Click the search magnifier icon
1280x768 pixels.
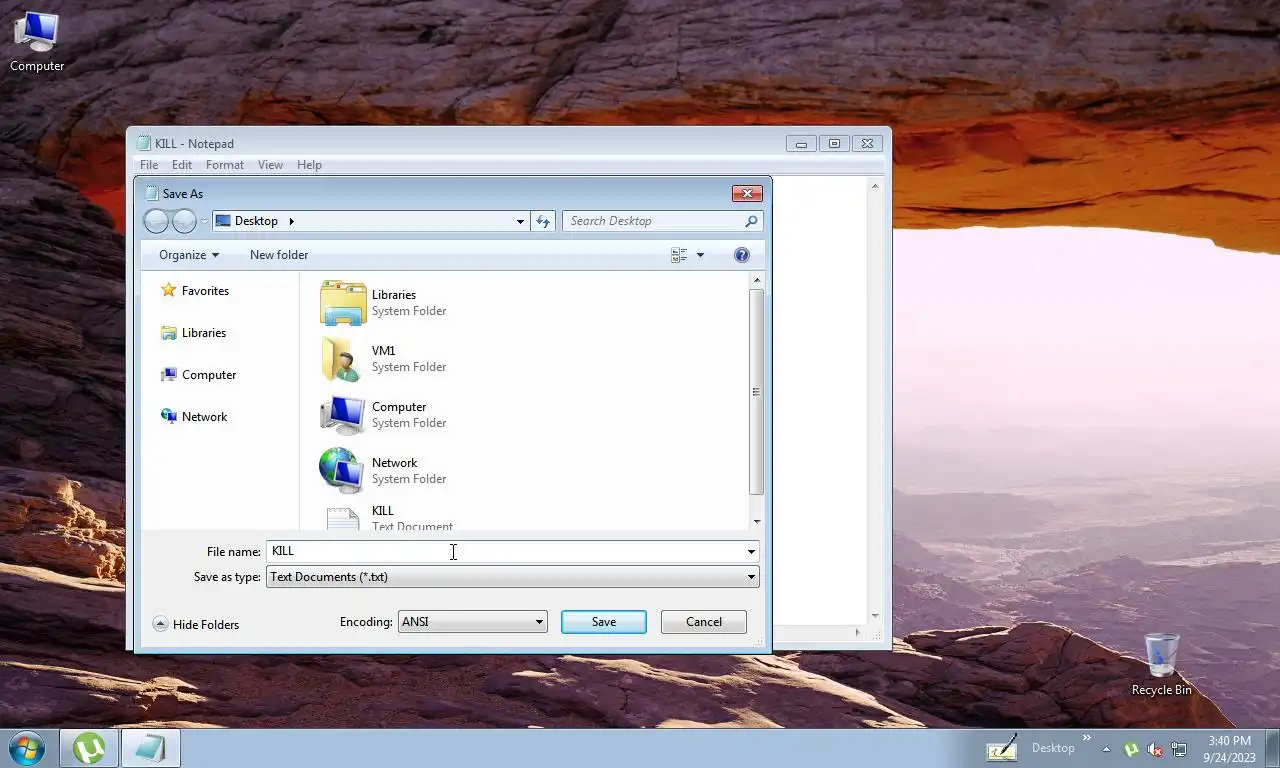pos(751,221)
